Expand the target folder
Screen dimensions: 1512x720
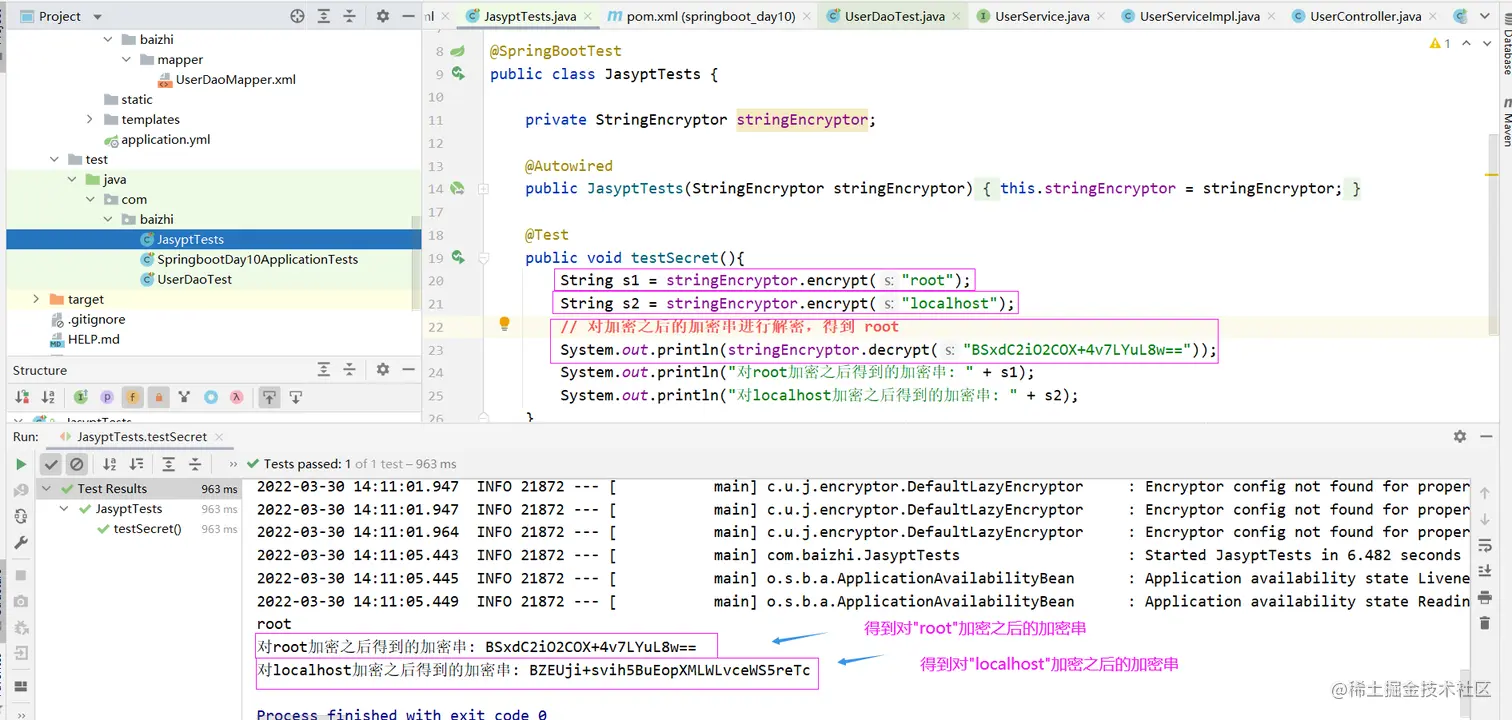click(x=36, y=299)
